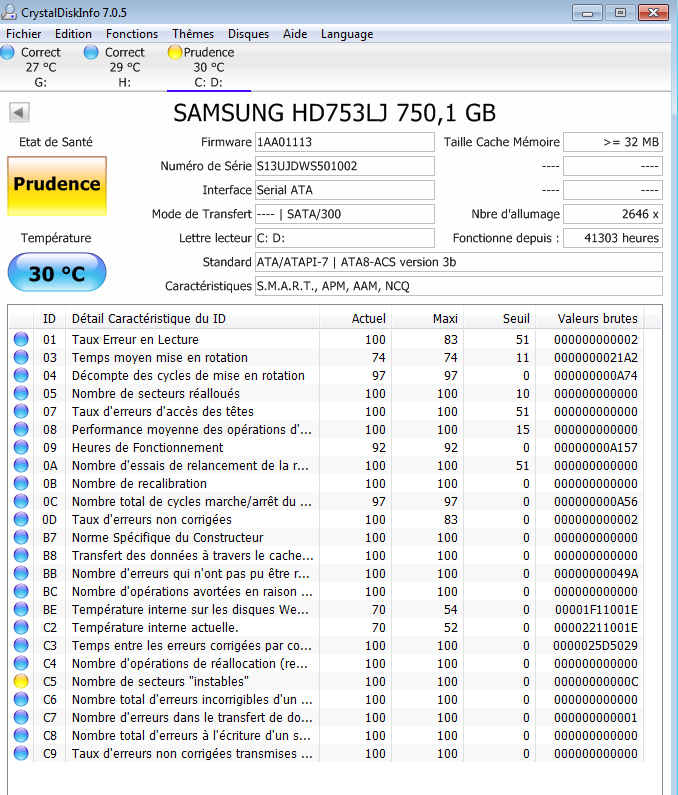678x795 pixels.
Task: Click the blue status icon for ID B7
Action: [x=21, y=537]
